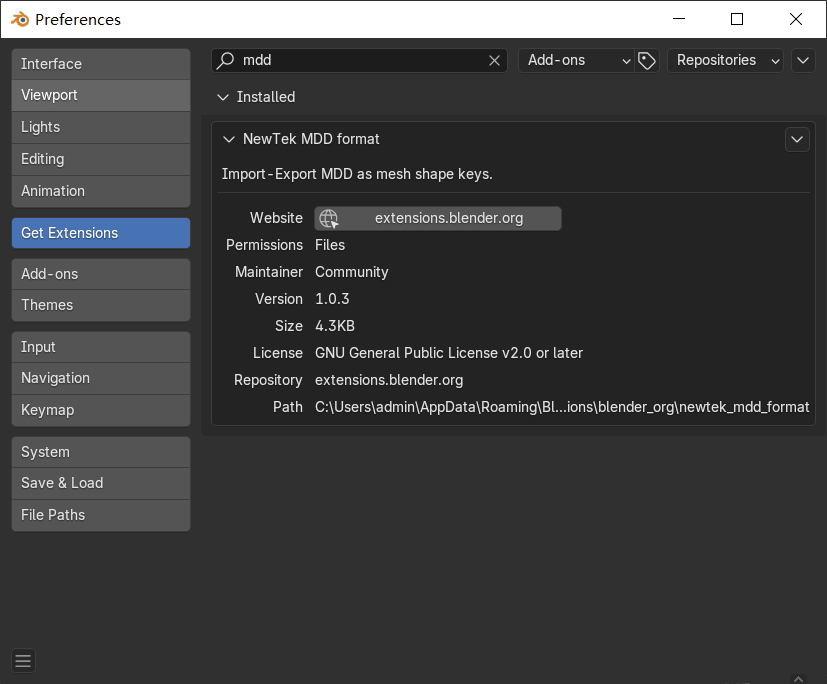Go to the Keymap section
Viewport: 827px width, 684px height.
tap(100, 410)
